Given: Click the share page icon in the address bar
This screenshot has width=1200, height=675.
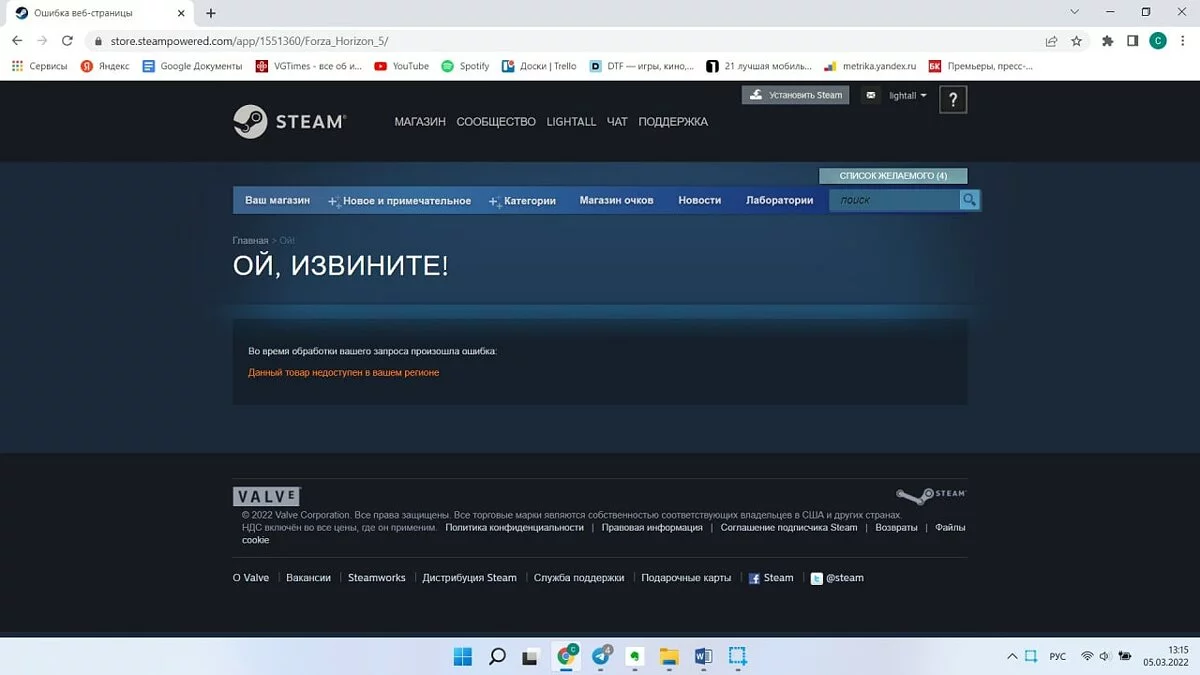Looking at the screenshot, I should [1051, 41].
